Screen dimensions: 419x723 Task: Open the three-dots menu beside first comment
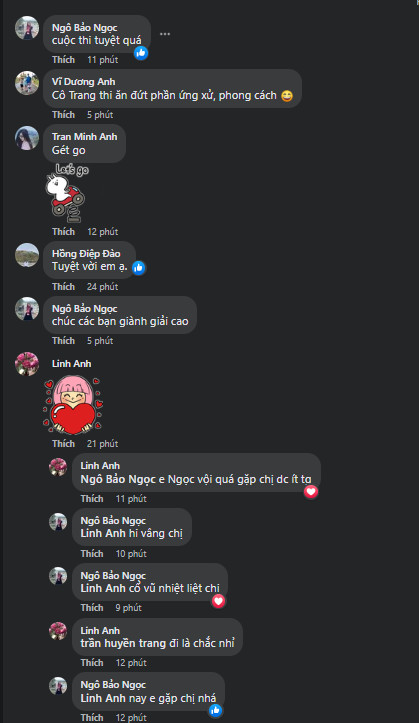165,34
